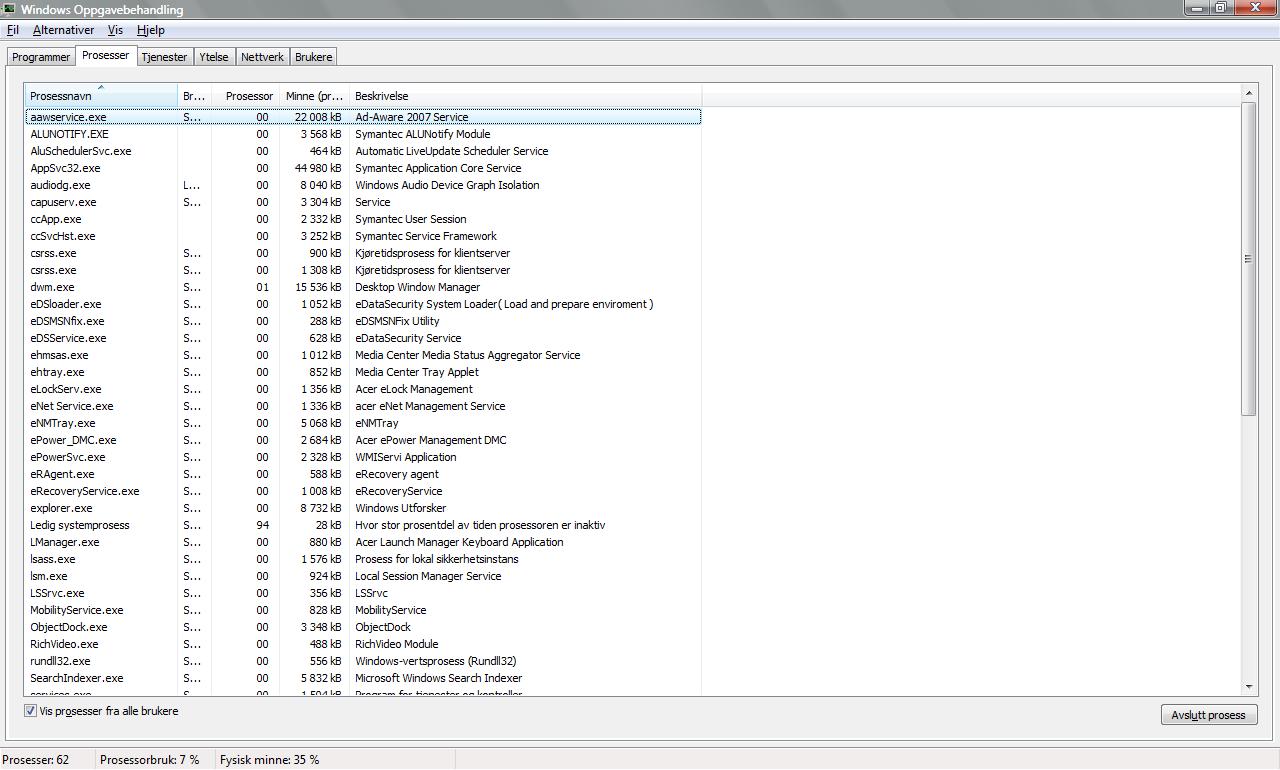Screen dimensions: 1280x770
Task: Sort by Prosessnavn column header
Action: click(100, 96)
